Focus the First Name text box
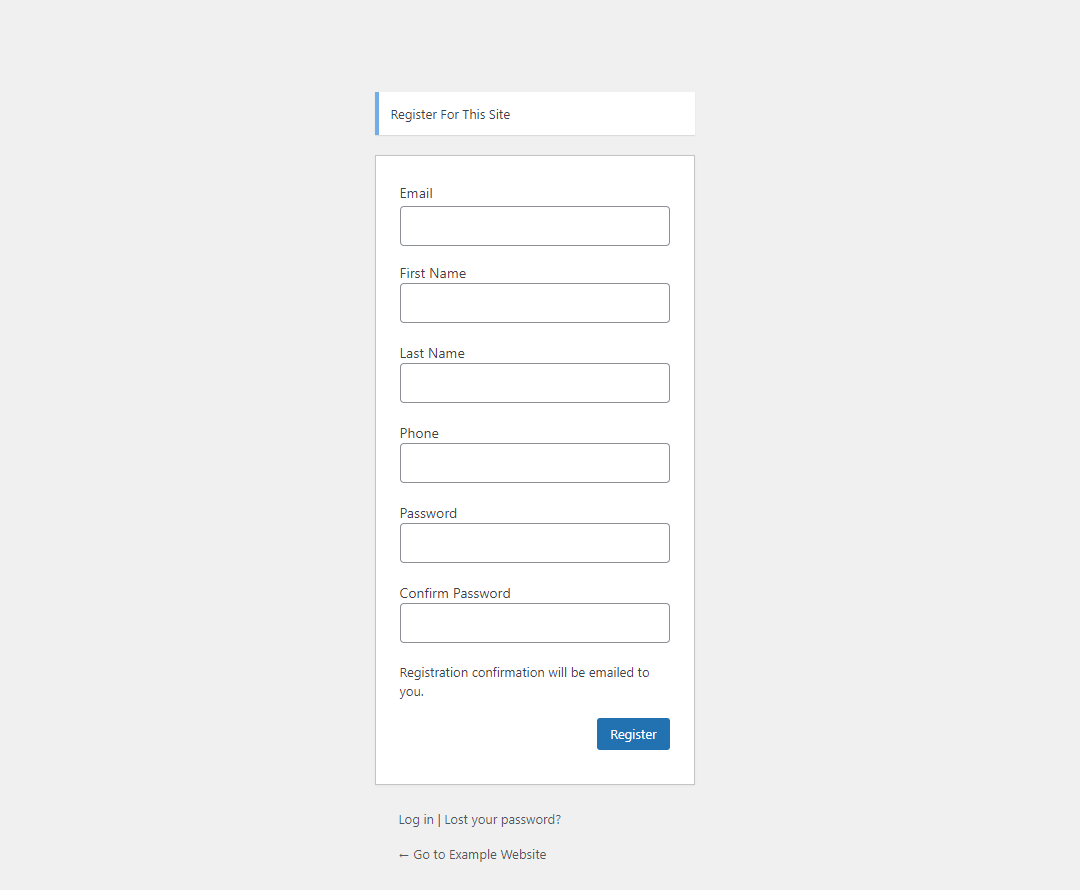The width and height of the screenshot is (1080, 890). pyautogui.click(x=534, y=303)
